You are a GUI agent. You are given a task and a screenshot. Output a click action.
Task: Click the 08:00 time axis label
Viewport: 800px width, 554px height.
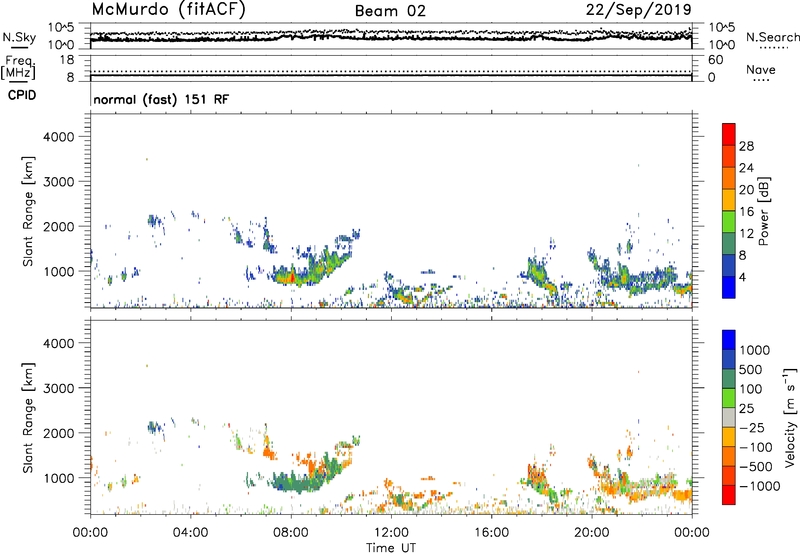291,533
